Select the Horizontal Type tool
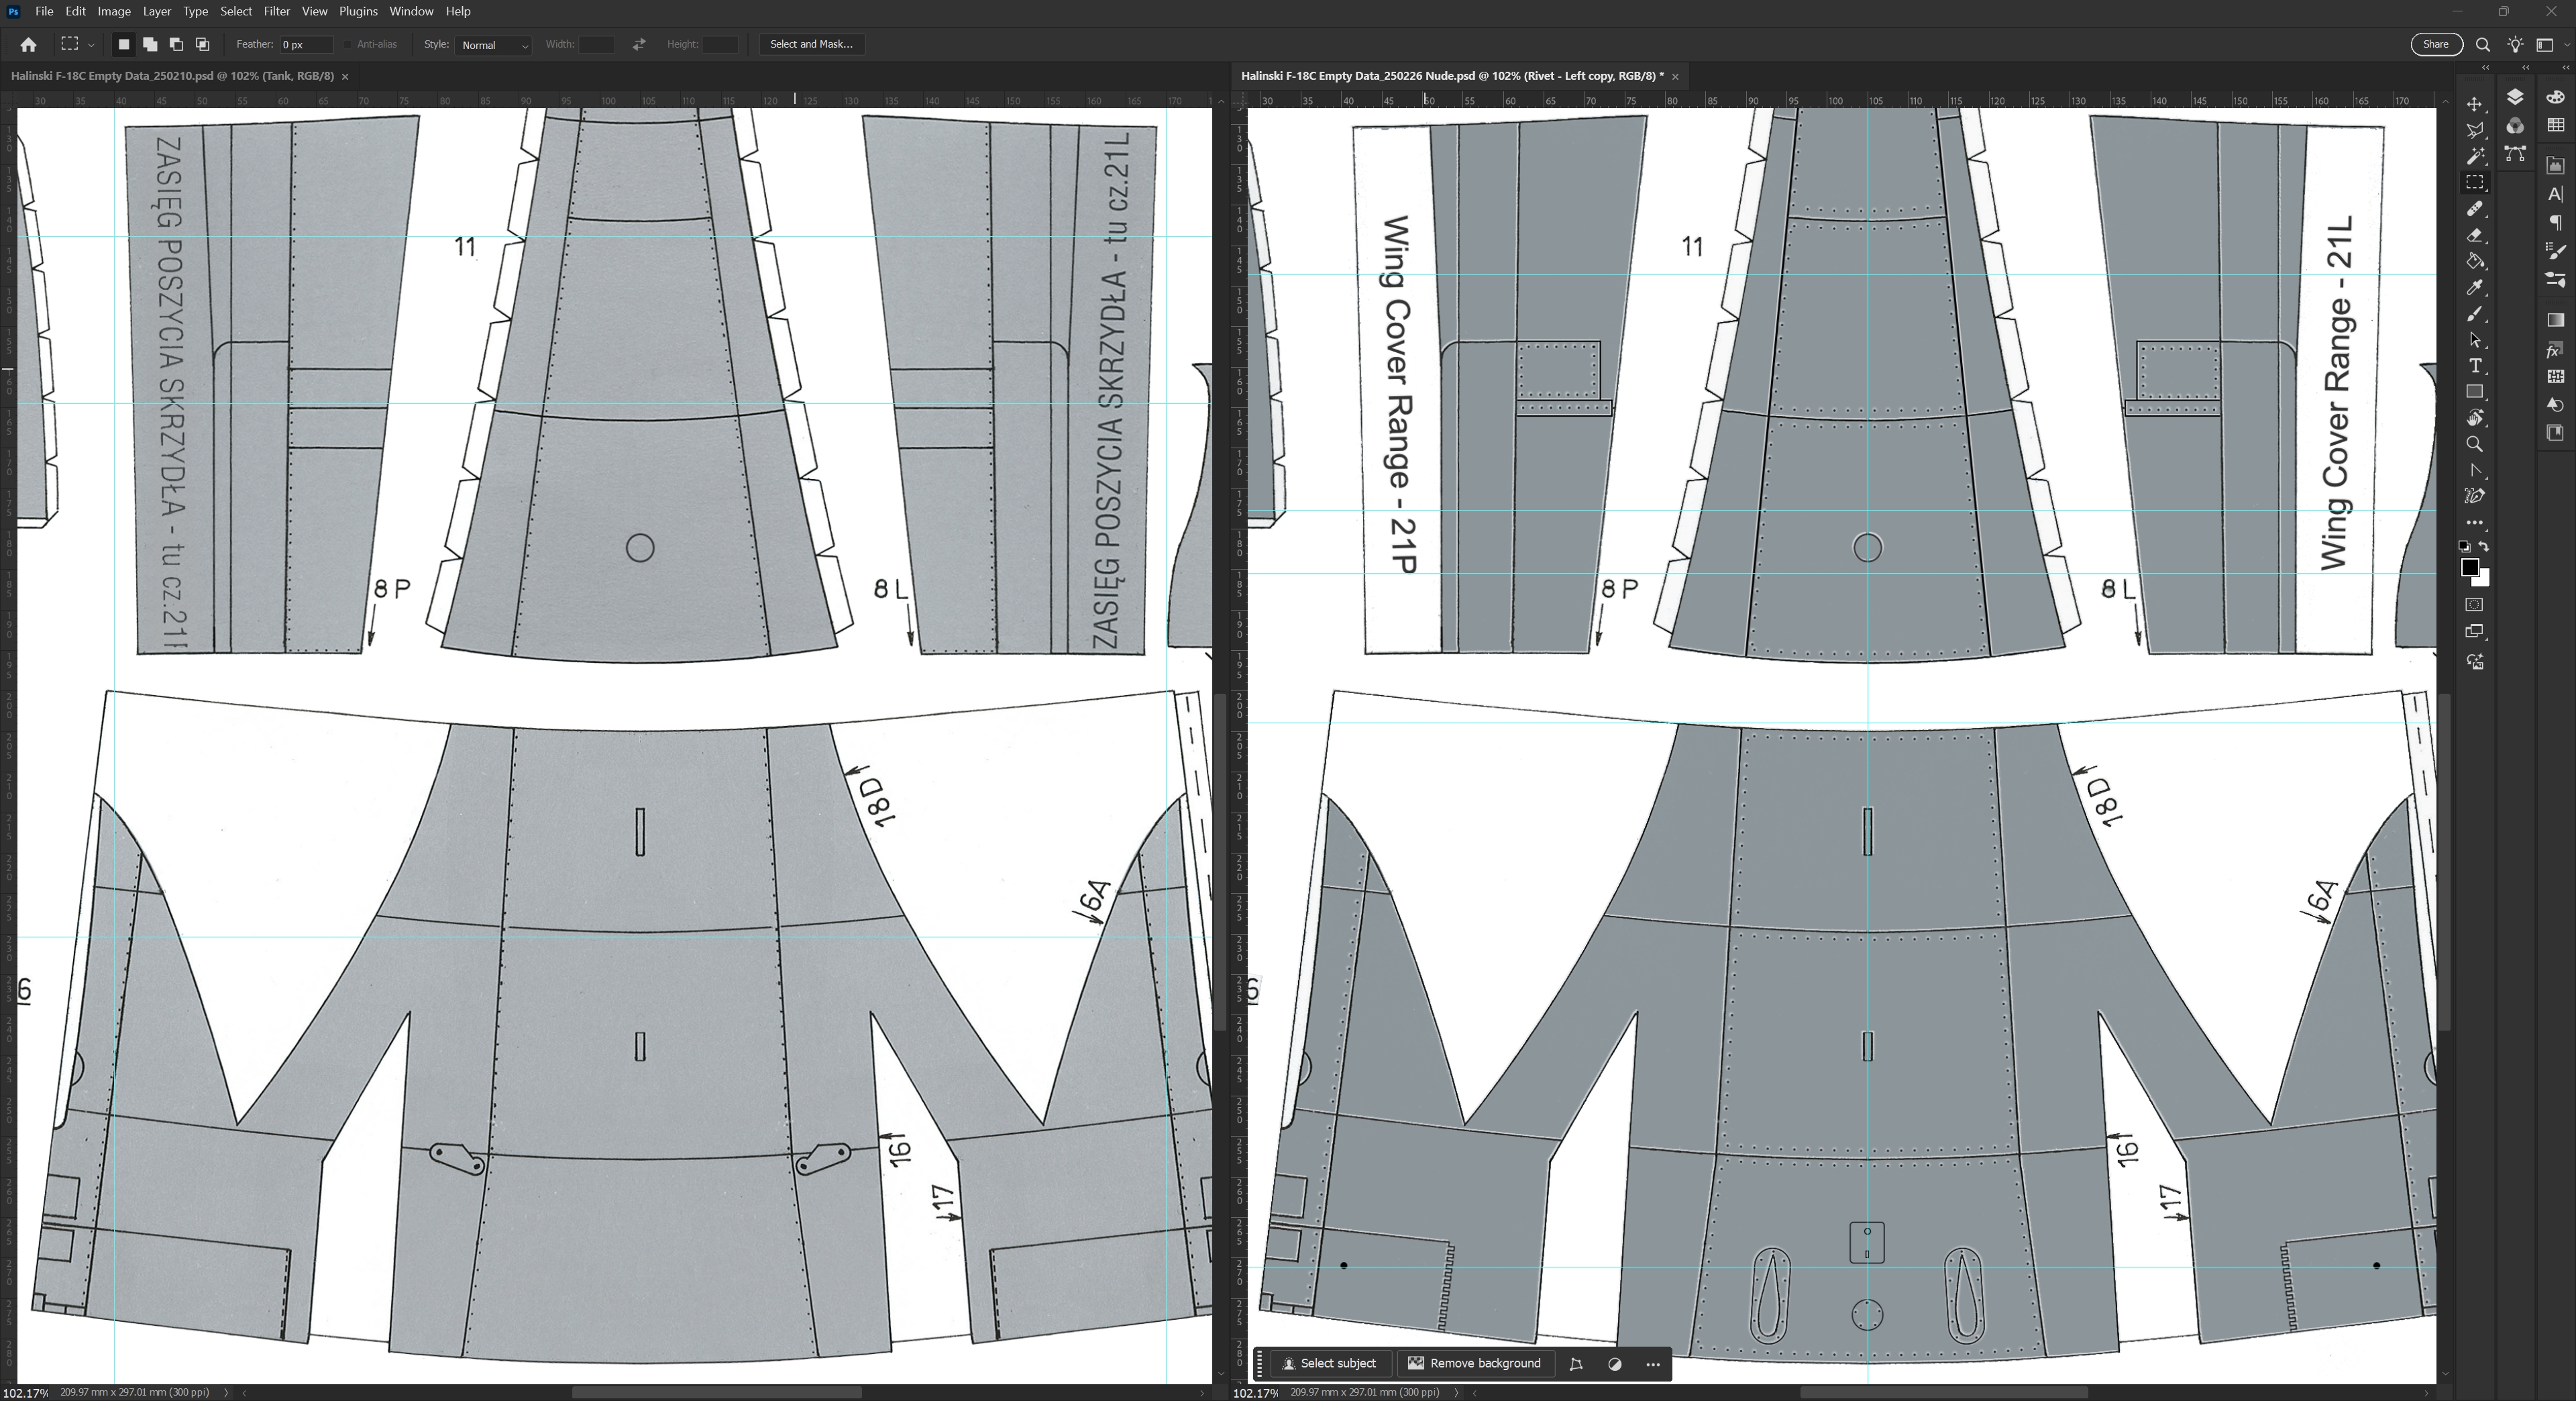This screenshot has height=1401, width=2576. (x=2474, y=366)
